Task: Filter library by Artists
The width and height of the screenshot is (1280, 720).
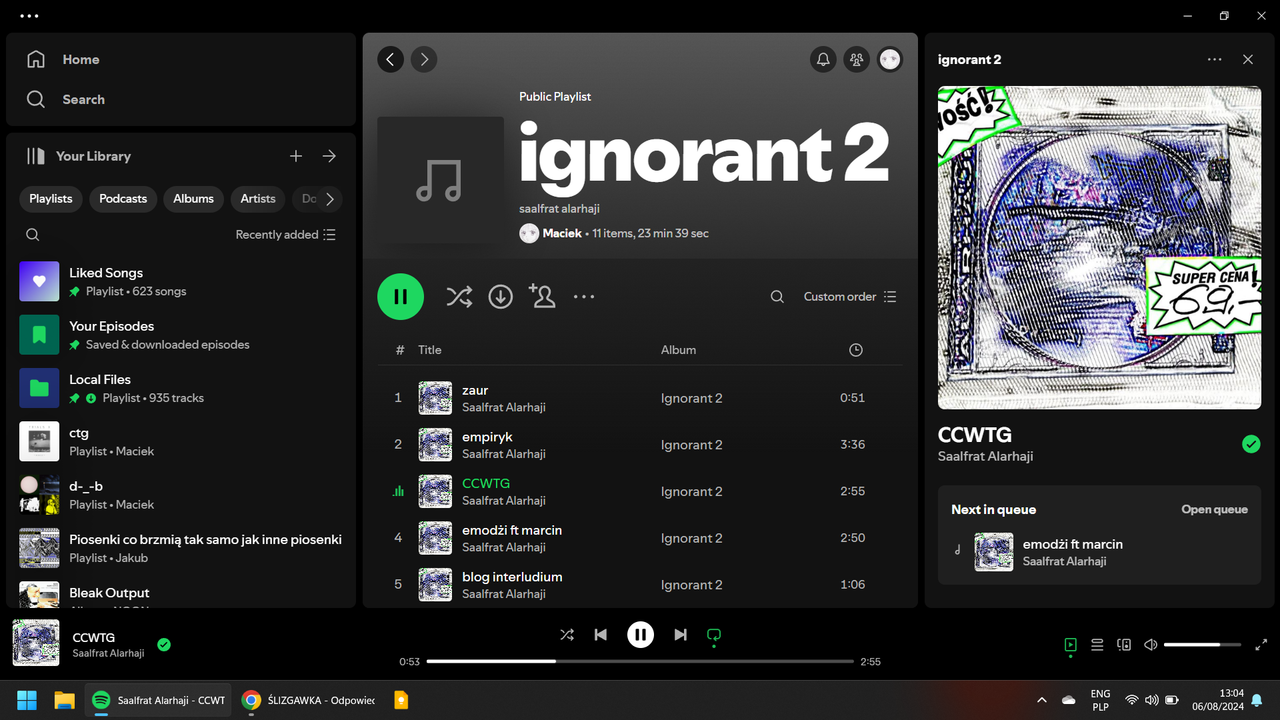Action: coord(258,199)
